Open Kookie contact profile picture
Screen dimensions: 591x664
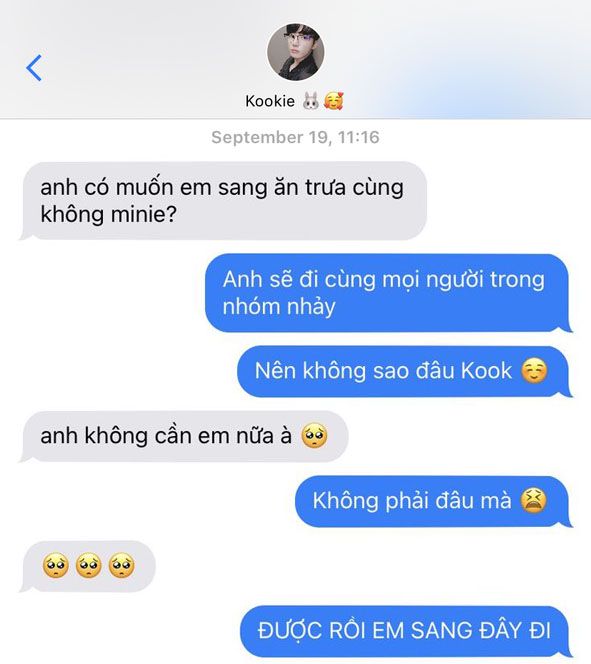(x=296, y=52)
